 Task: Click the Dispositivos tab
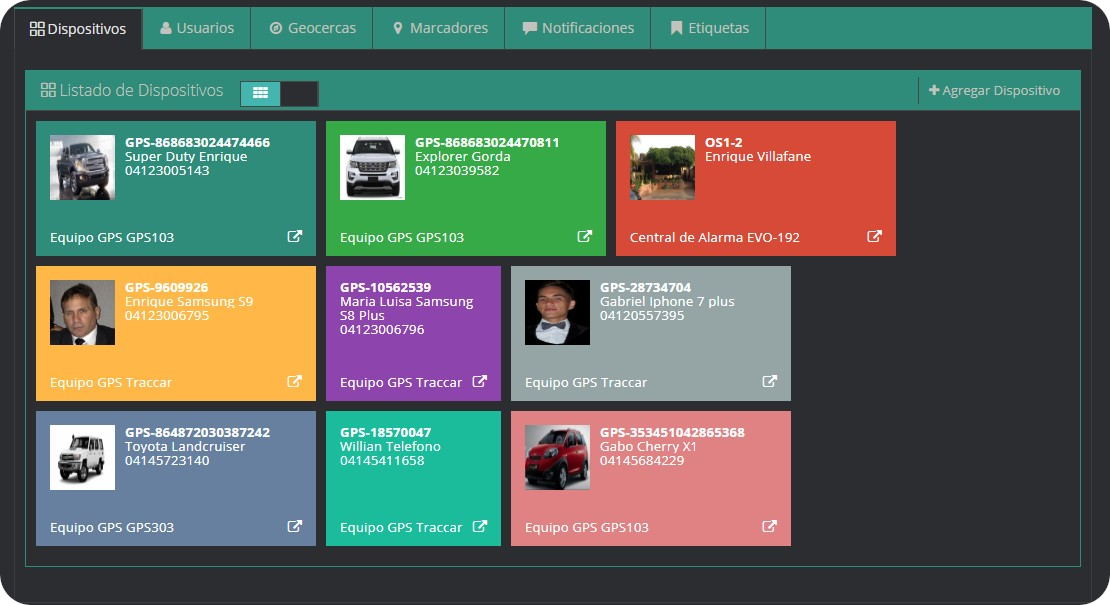(x=78, y=29)
